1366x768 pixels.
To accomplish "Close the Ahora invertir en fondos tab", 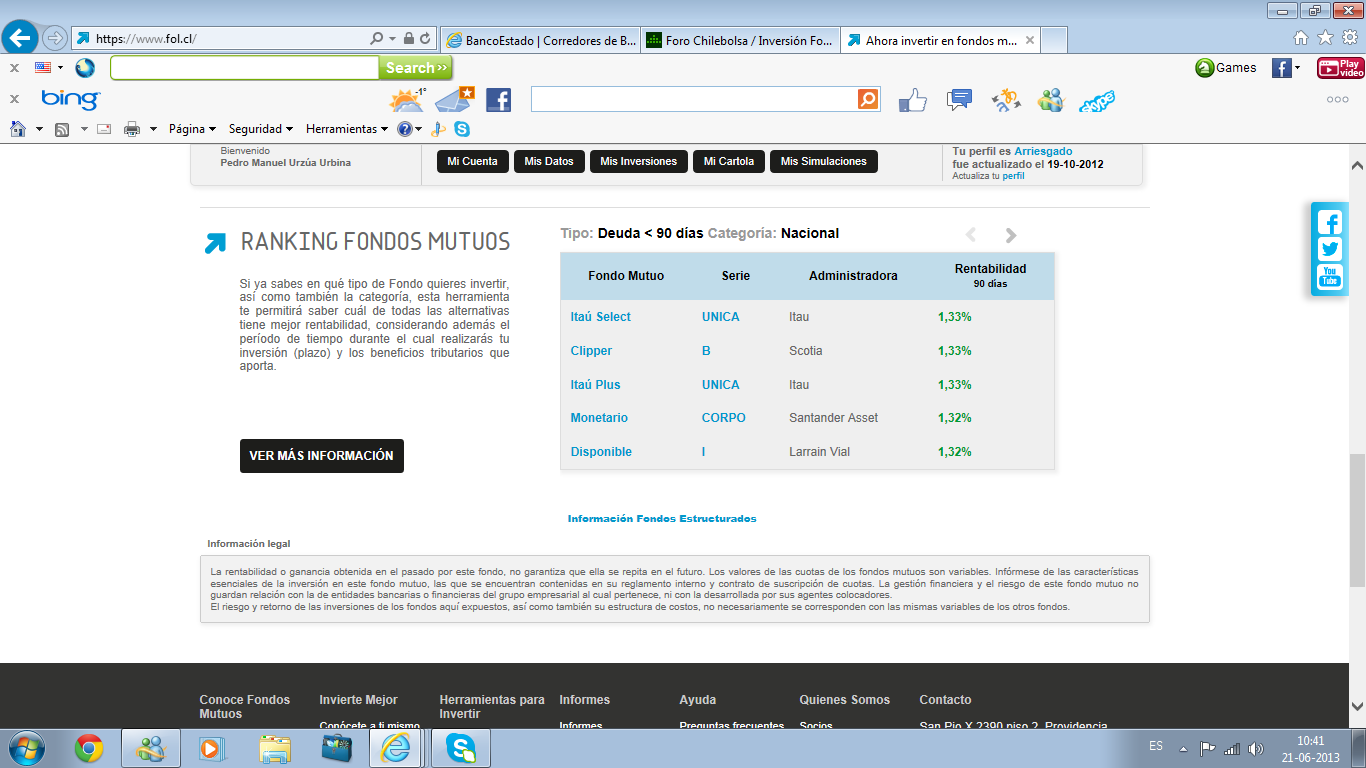I will [x=1029, y=41].
